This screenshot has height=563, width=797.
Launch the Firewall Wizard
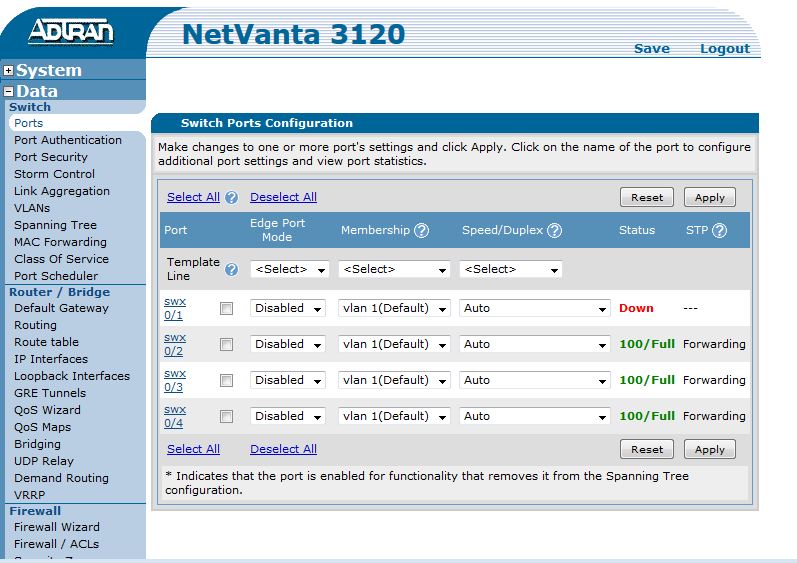(57, 527)
